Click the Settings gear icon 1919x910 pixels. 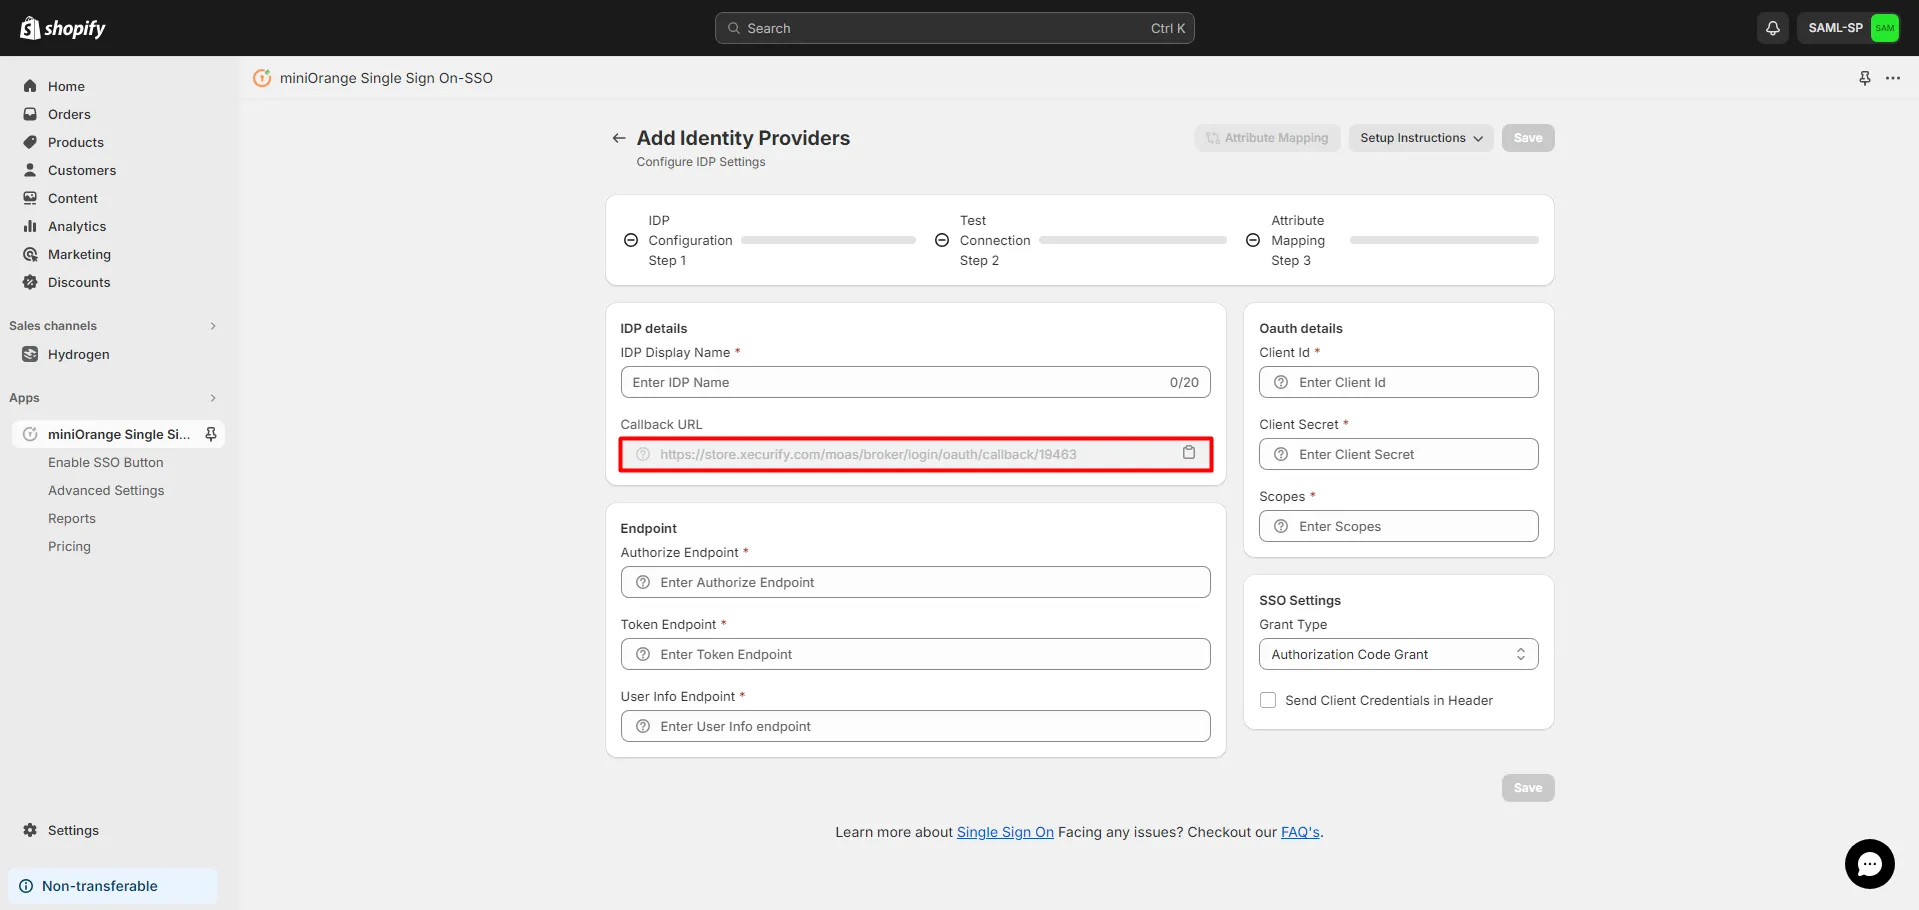point(30,830)
